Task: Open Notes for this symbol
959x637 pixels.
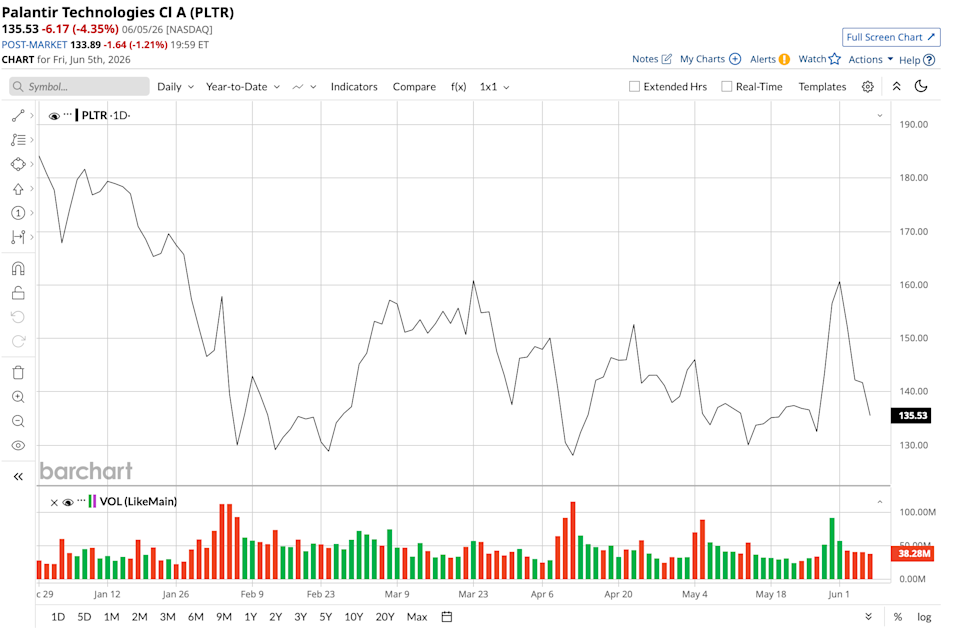Action: tap(652, 59)
